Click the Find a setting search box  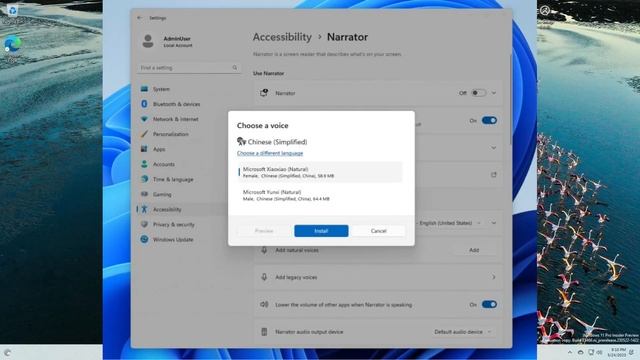pyautogui.click(x=189, y=68)
